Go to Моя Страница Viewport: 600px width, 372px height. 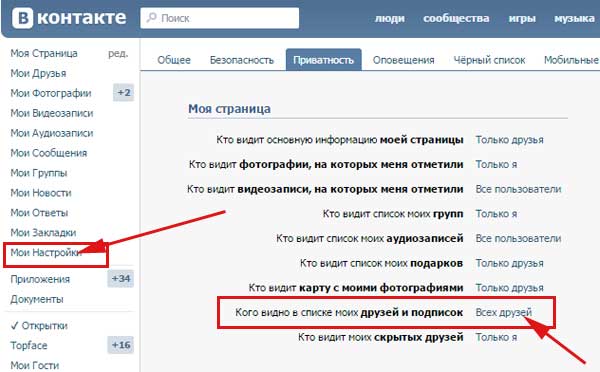44,53
